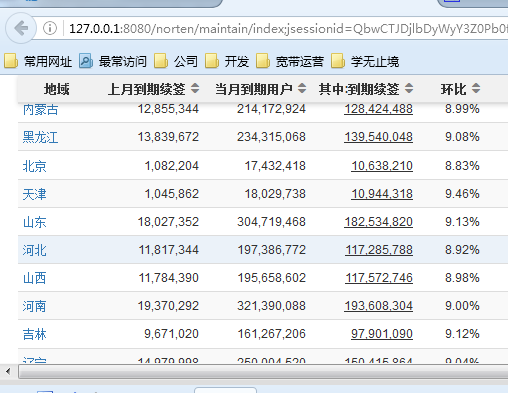Open the 139,540,048 renewal link

click(378, 137)
